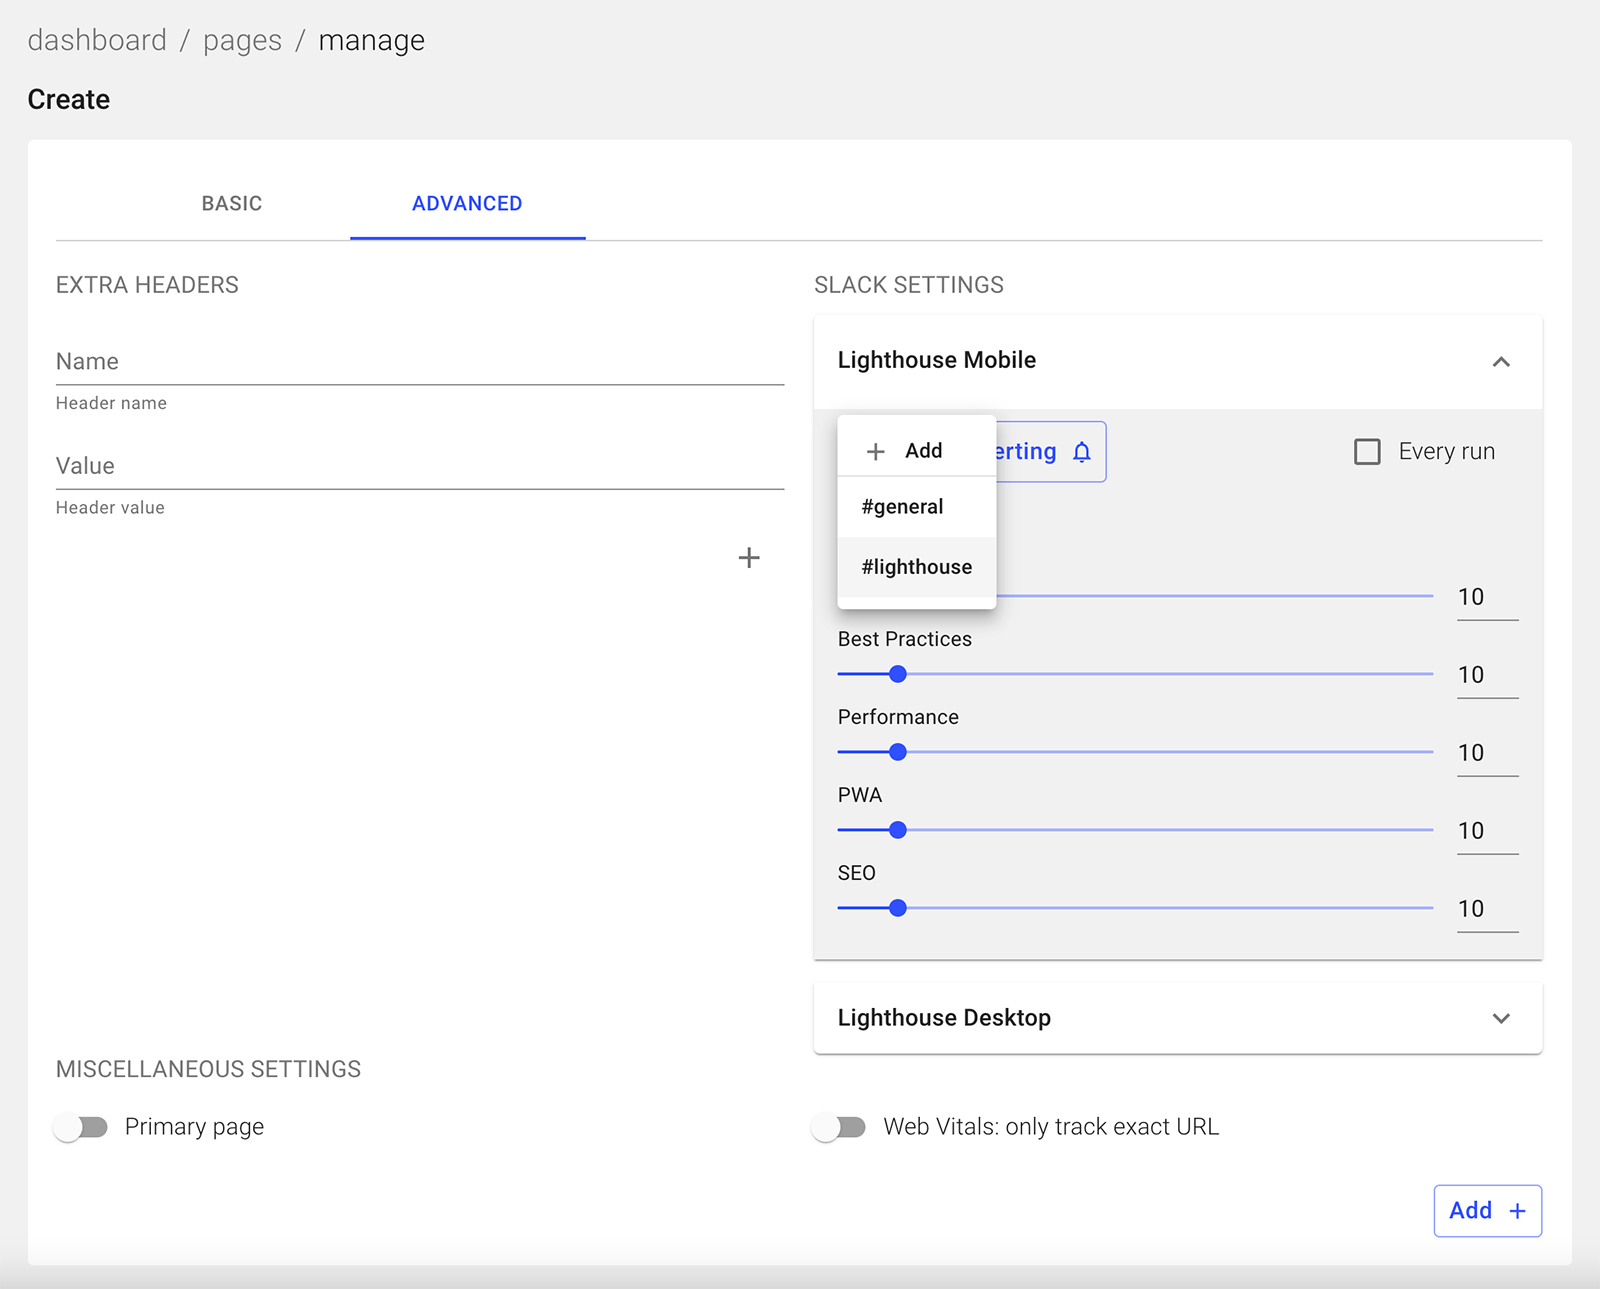
Task: Check the Every run checkbox
Action: 1367,452
